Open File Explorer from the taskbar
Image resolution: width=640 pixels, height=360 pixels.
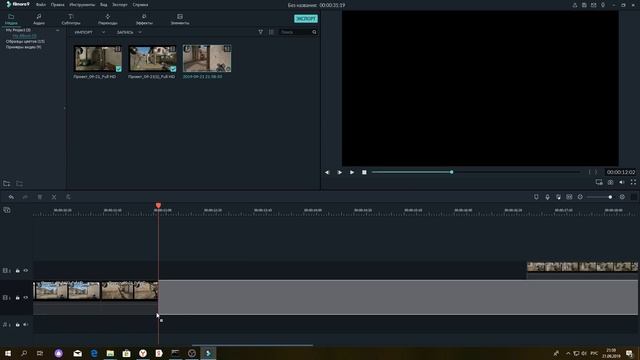(110, 353)
